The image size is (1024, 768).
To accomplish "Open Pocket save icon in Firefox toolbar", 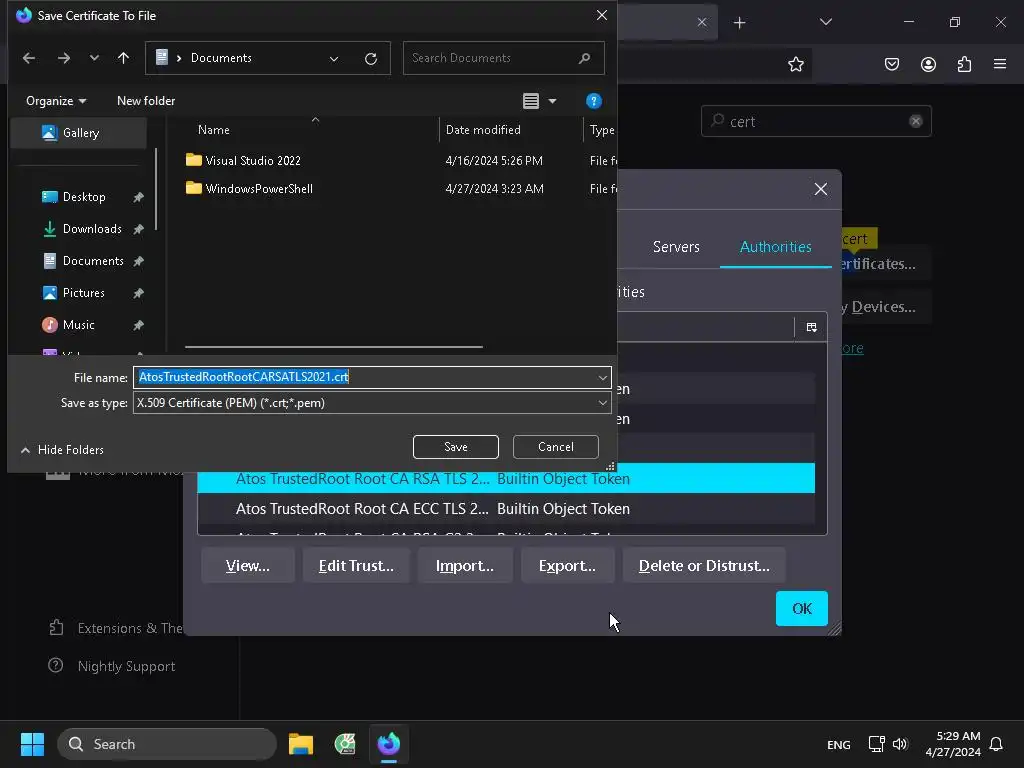I will point(891,64).
